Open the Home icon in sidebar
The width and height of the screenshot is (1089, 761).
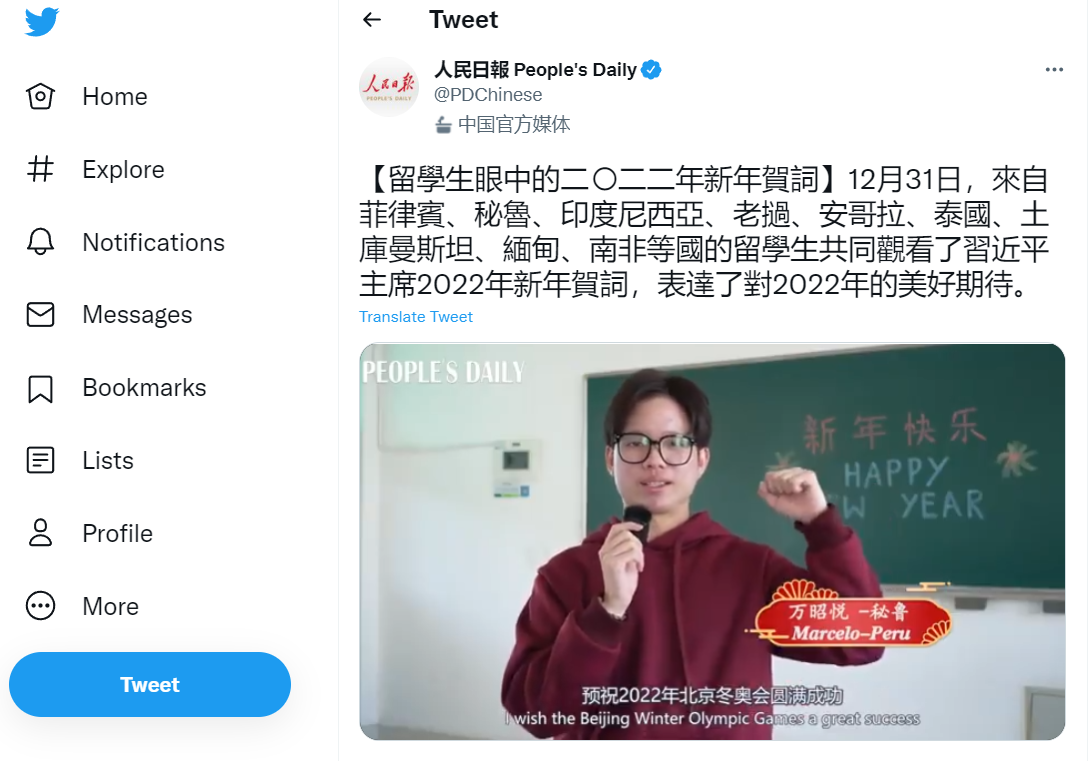pyautogui.click(x=40, y=97)
